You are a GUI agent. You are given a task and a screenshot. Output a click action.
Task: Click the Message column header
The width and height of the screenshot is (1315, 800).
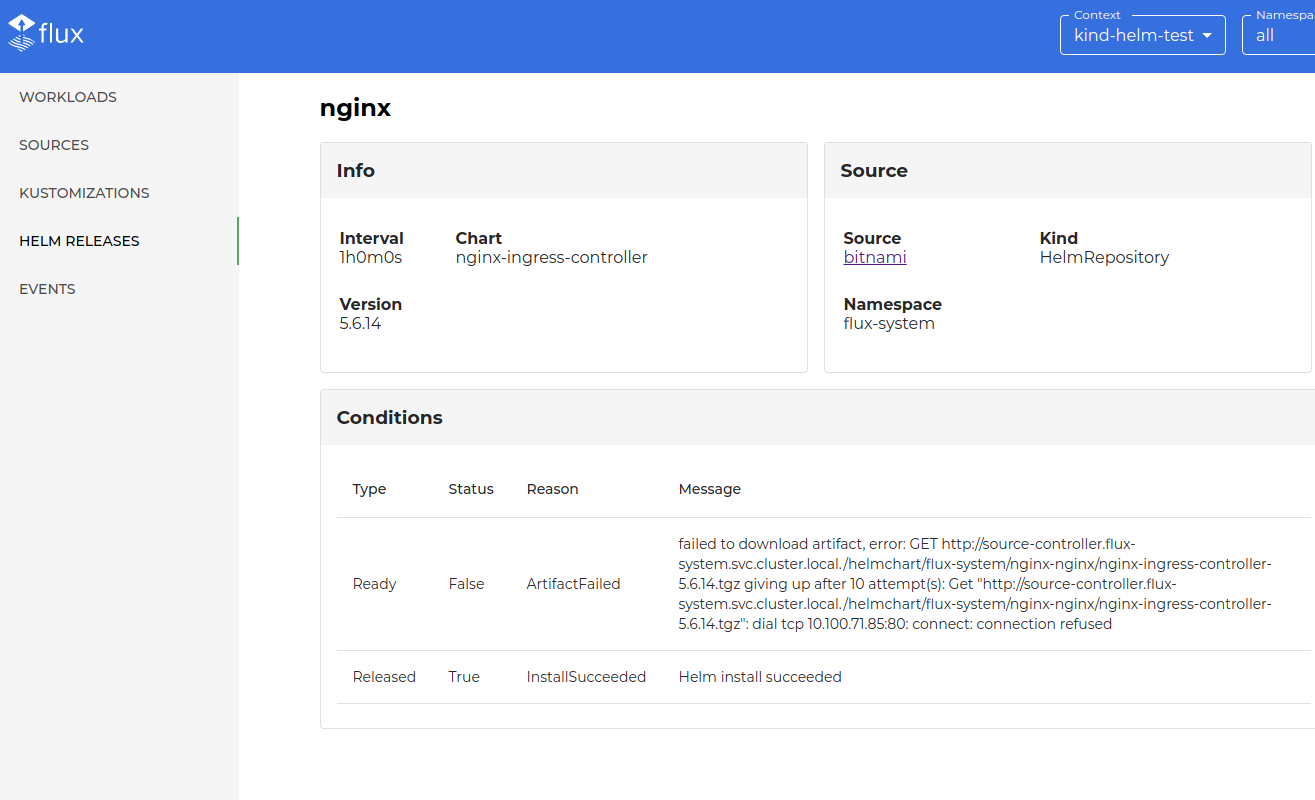tap(710, 489)
